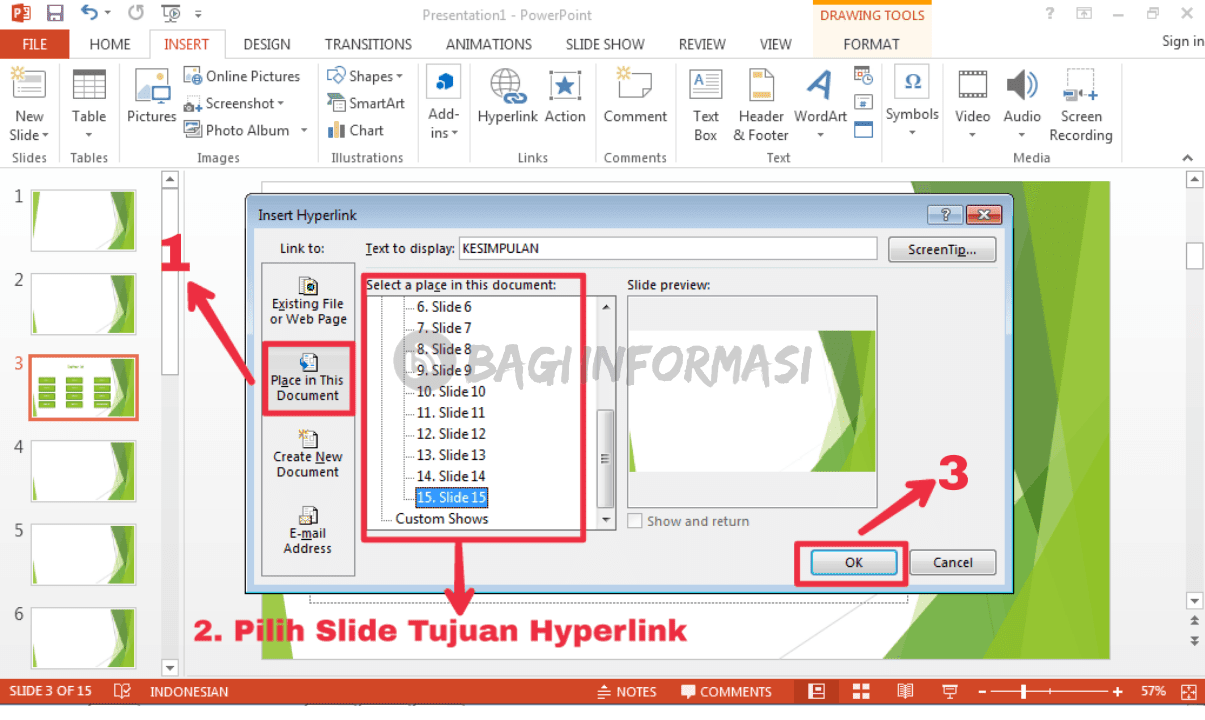
Task: Insert a SmartArt graphic
Action: tap(365, 103)
